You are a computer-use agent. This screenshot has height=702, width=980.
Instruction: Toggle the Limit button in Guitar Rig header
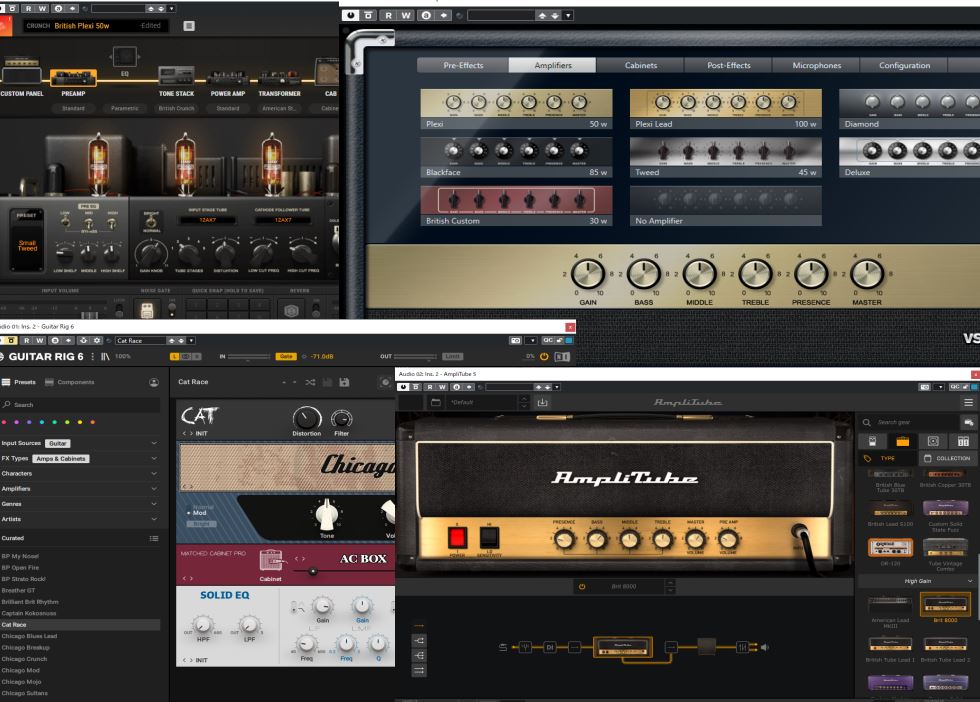click(452, 356)
